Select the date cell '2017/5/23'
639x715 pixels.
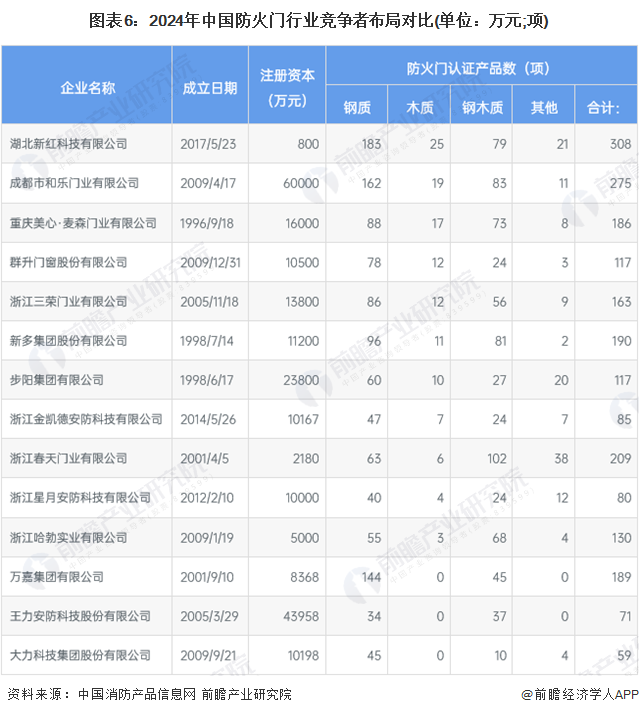point(208,144)
